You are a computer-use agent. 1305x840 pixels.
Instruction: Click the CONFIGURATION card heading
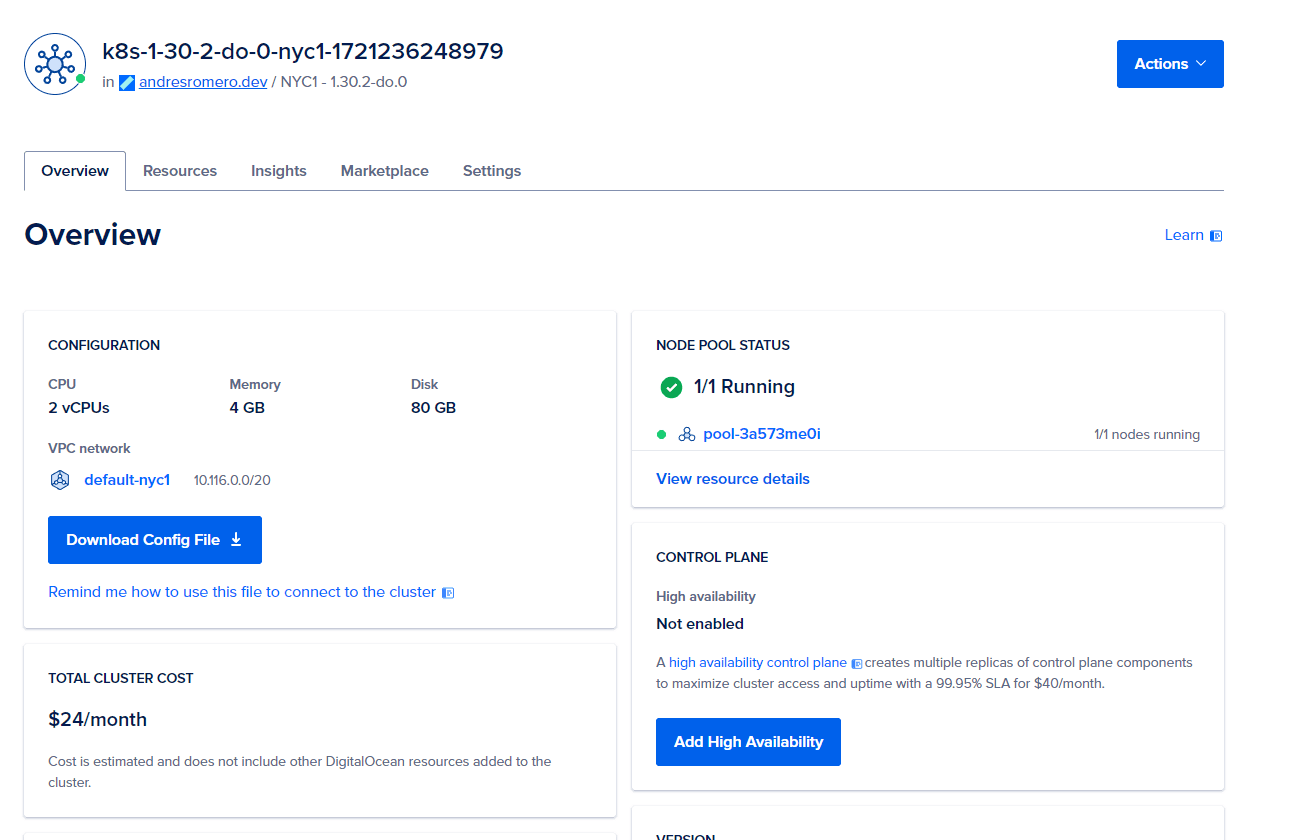[104, 345]
